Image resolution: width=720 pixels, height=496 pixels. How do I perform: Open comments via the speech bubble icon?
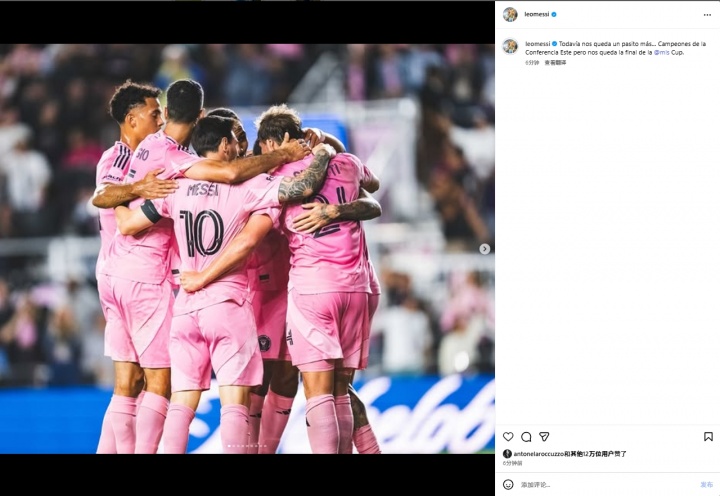526,436
